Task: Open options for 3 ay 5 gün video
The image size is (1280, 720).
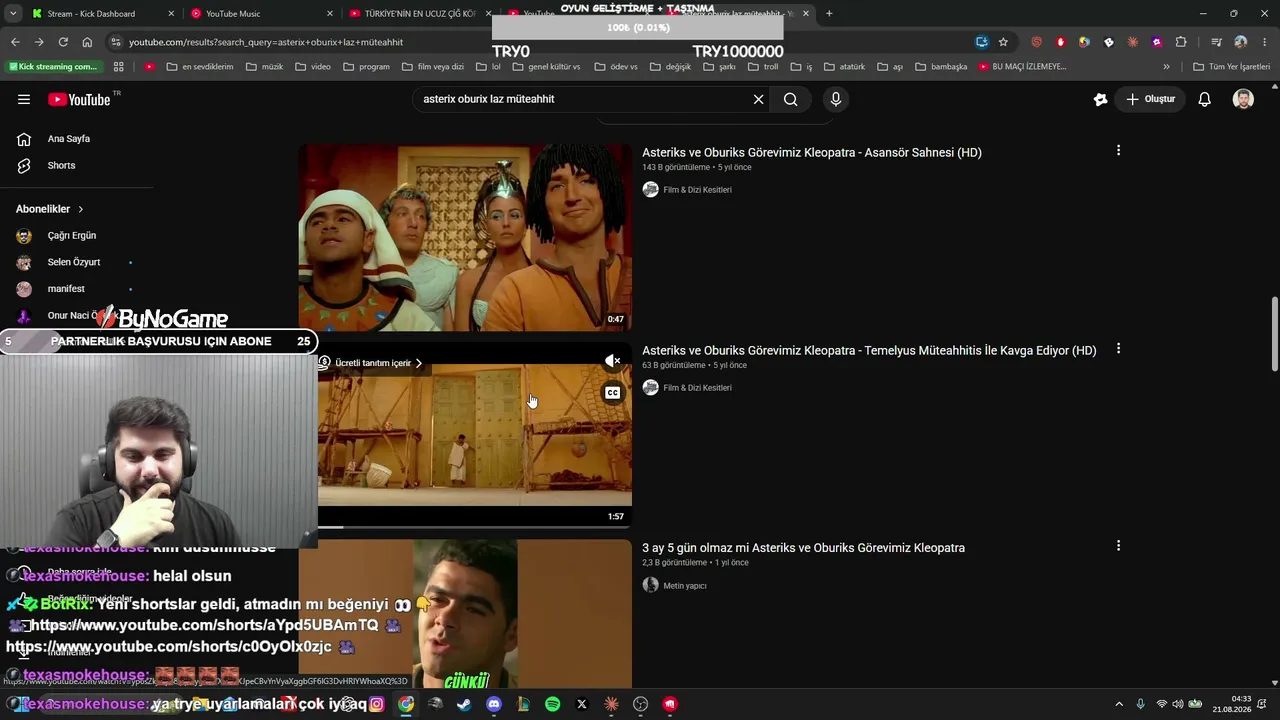Action: click(x=1118, y=546)
